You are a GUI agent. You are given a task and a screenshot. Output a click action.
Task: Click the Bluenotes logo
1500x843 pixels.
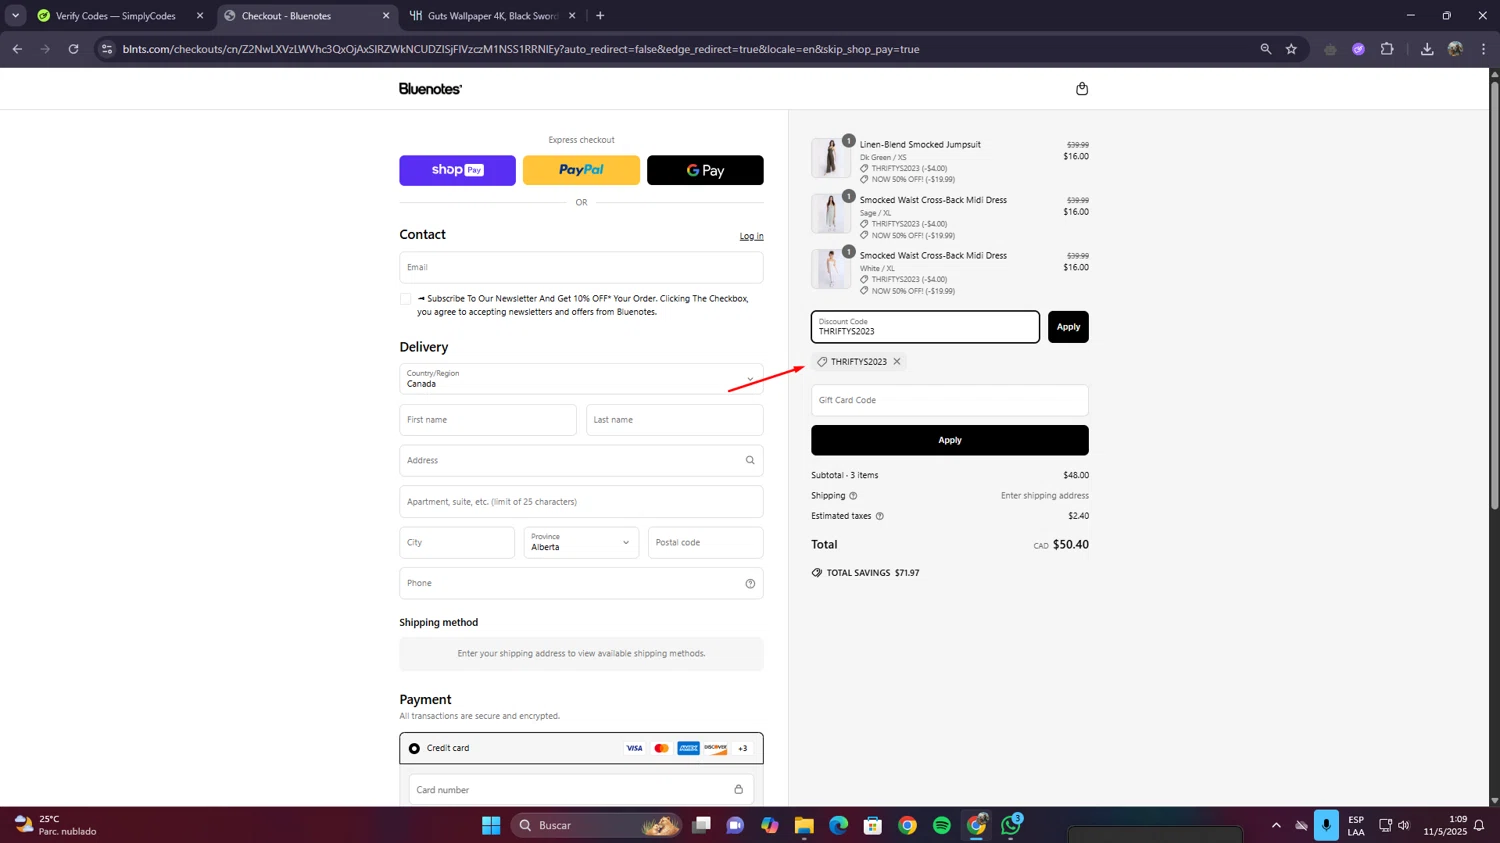430,89
